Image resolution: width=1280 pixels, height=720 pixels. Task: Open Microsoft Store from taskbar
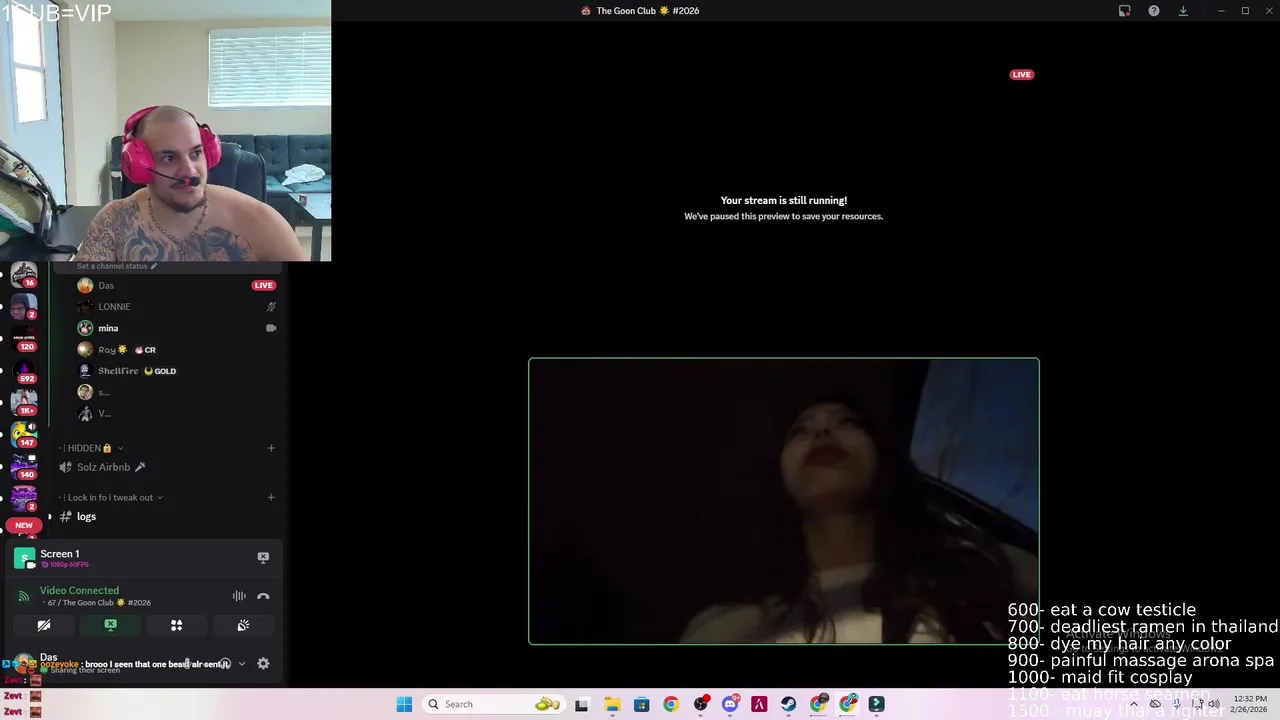[x=641, y=704]
